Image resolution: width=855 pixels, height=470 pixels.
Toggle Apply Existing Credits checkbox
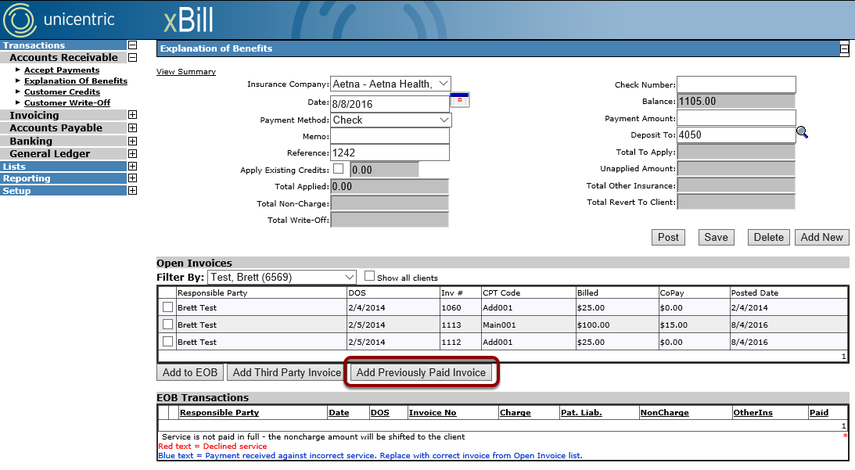[338, 168]
